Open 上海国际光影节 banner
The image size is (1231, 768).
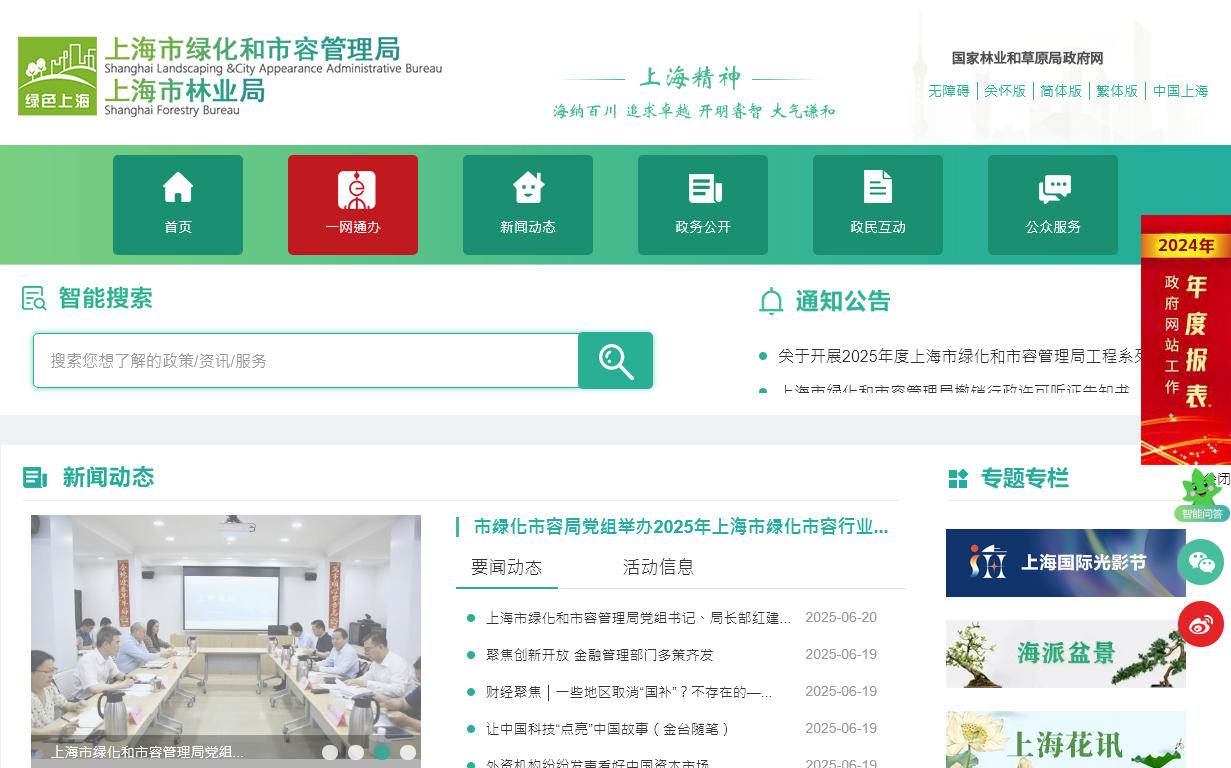point(1066,563)
